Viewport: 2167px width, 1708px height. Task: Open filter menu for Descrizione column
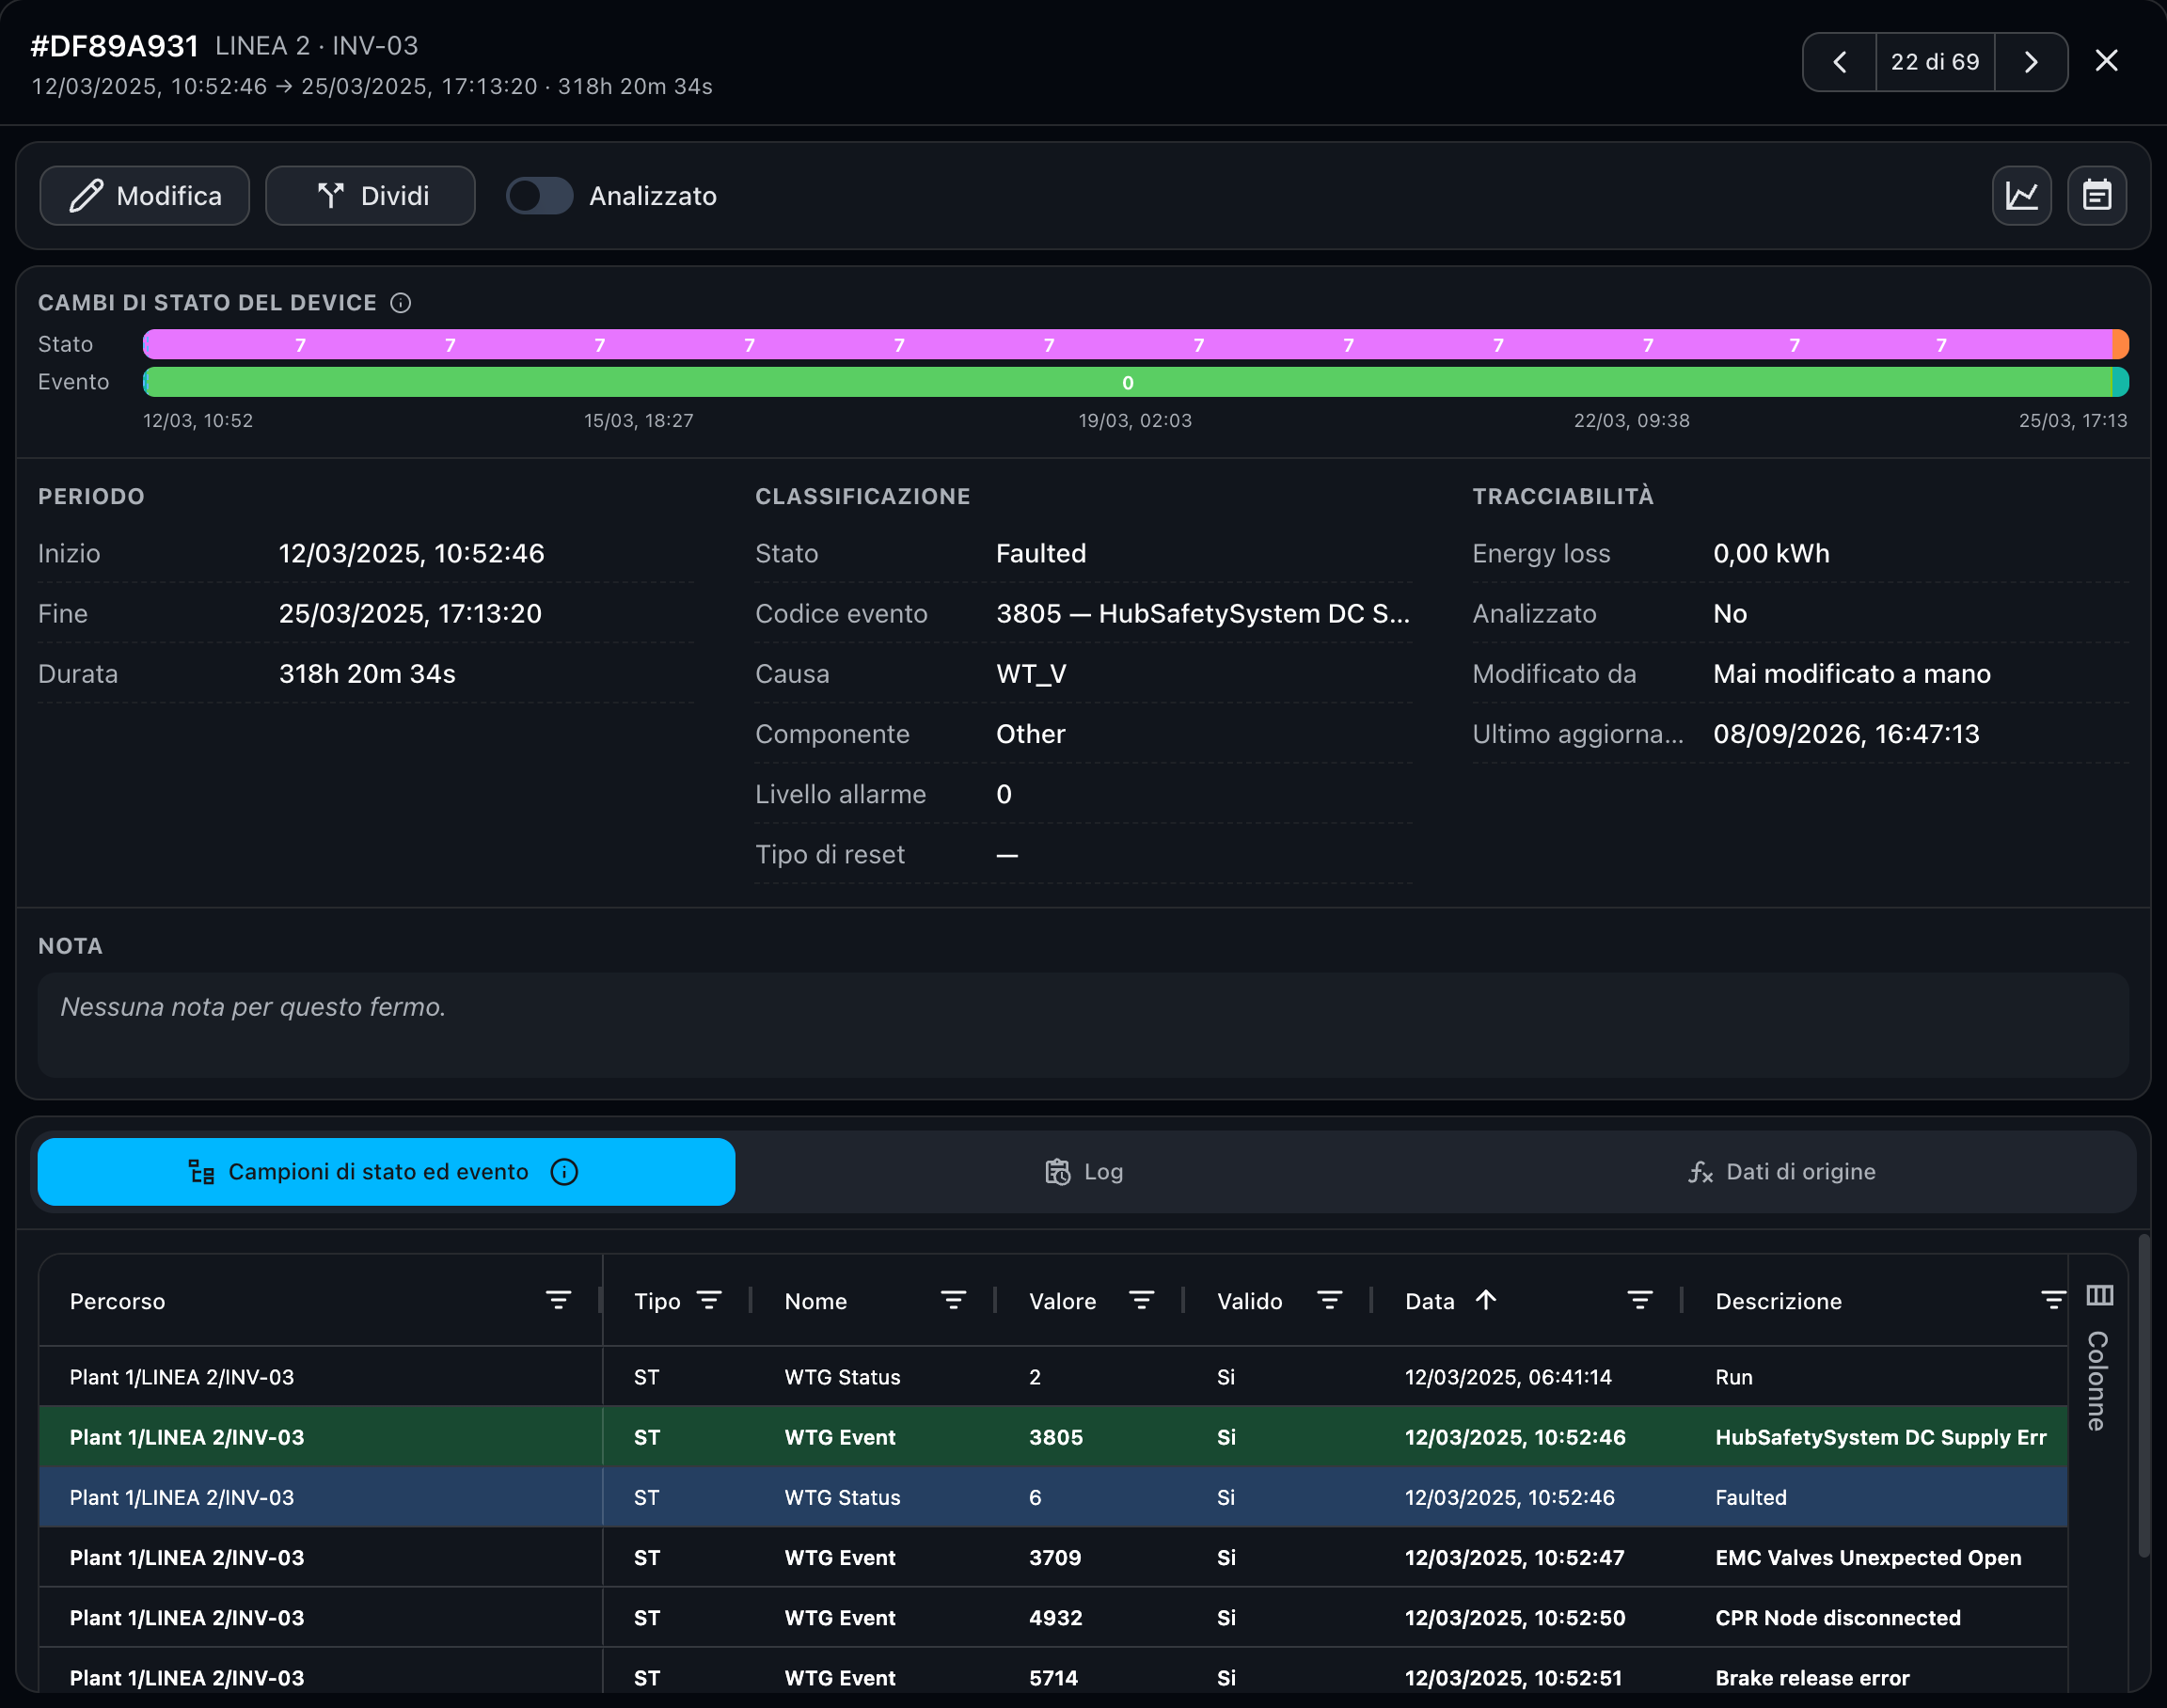[x=2052, y=1300]
